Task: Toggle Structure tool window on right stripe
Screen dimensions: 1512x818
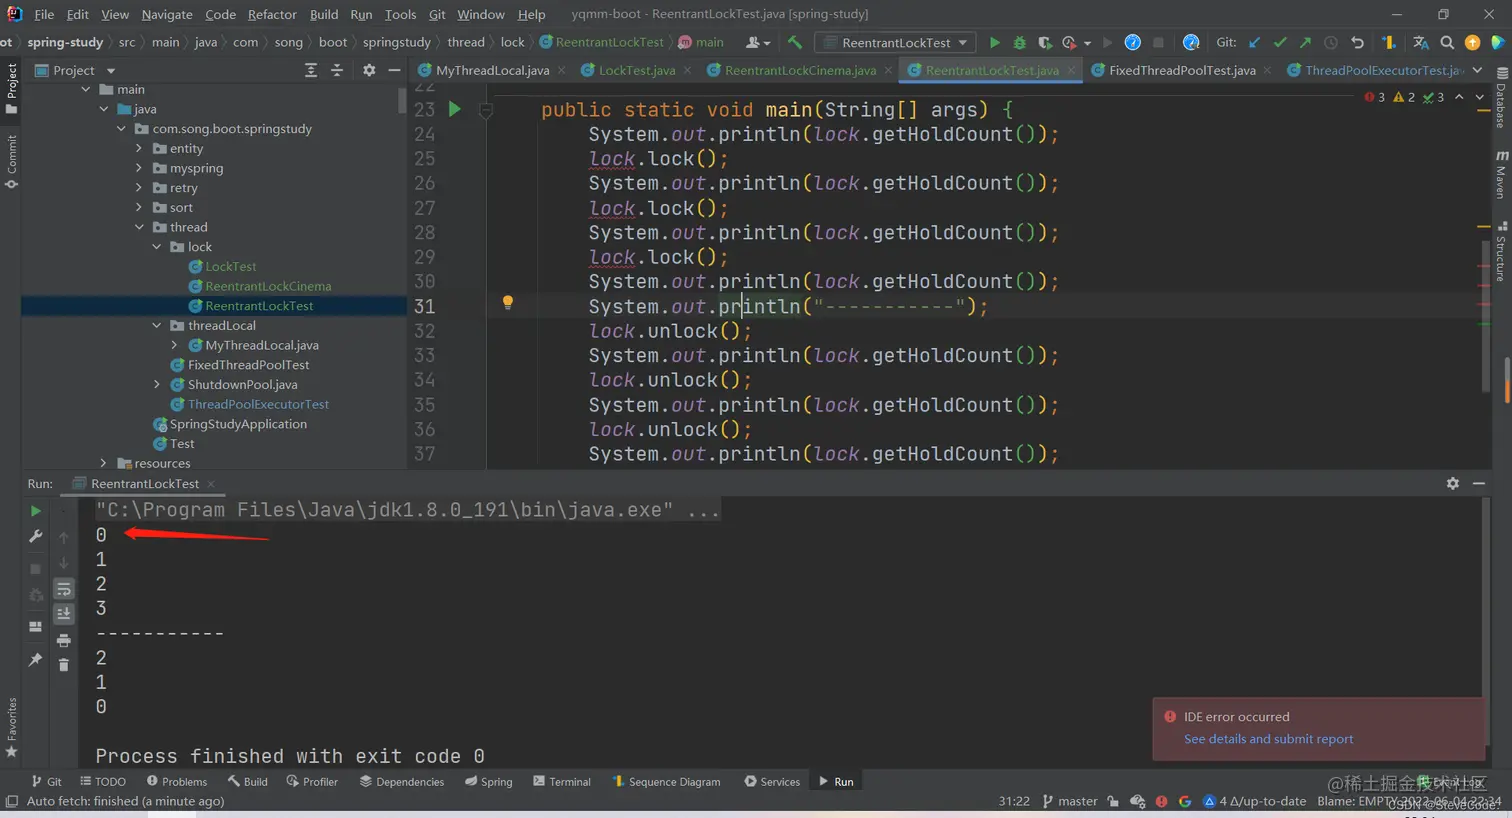Action: tap(1501, 251)
